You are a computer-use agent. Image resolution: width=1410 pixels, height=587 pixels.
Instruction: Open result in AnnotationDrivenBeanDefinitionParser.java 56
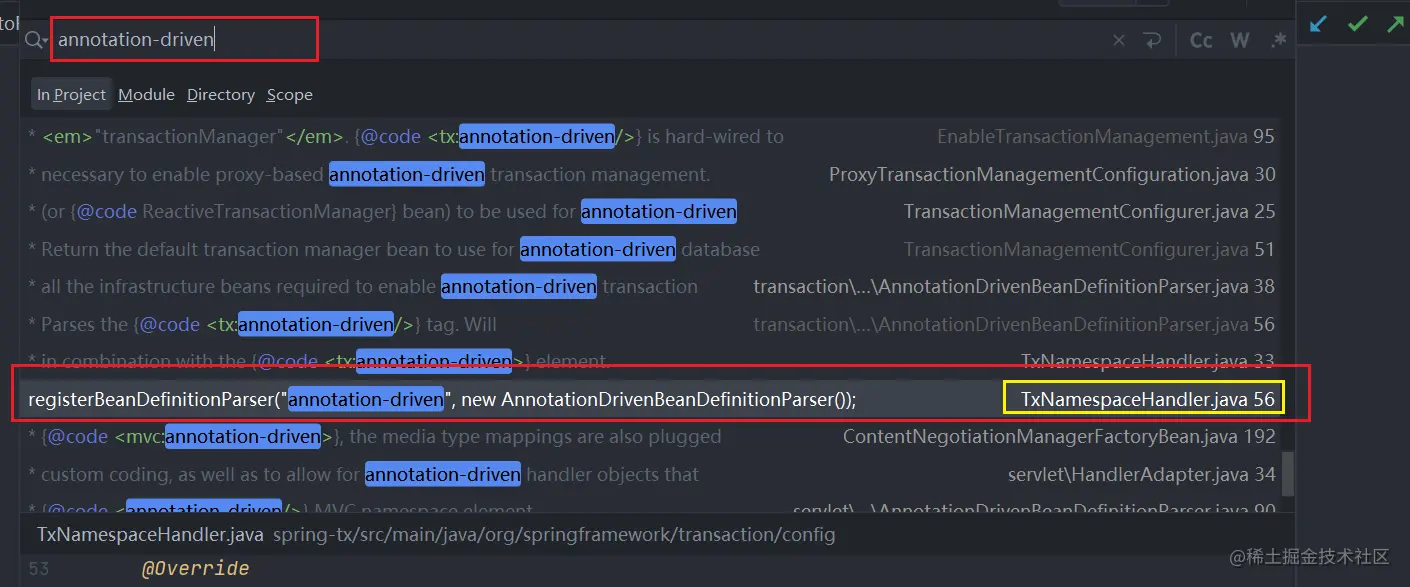(651, 324)
